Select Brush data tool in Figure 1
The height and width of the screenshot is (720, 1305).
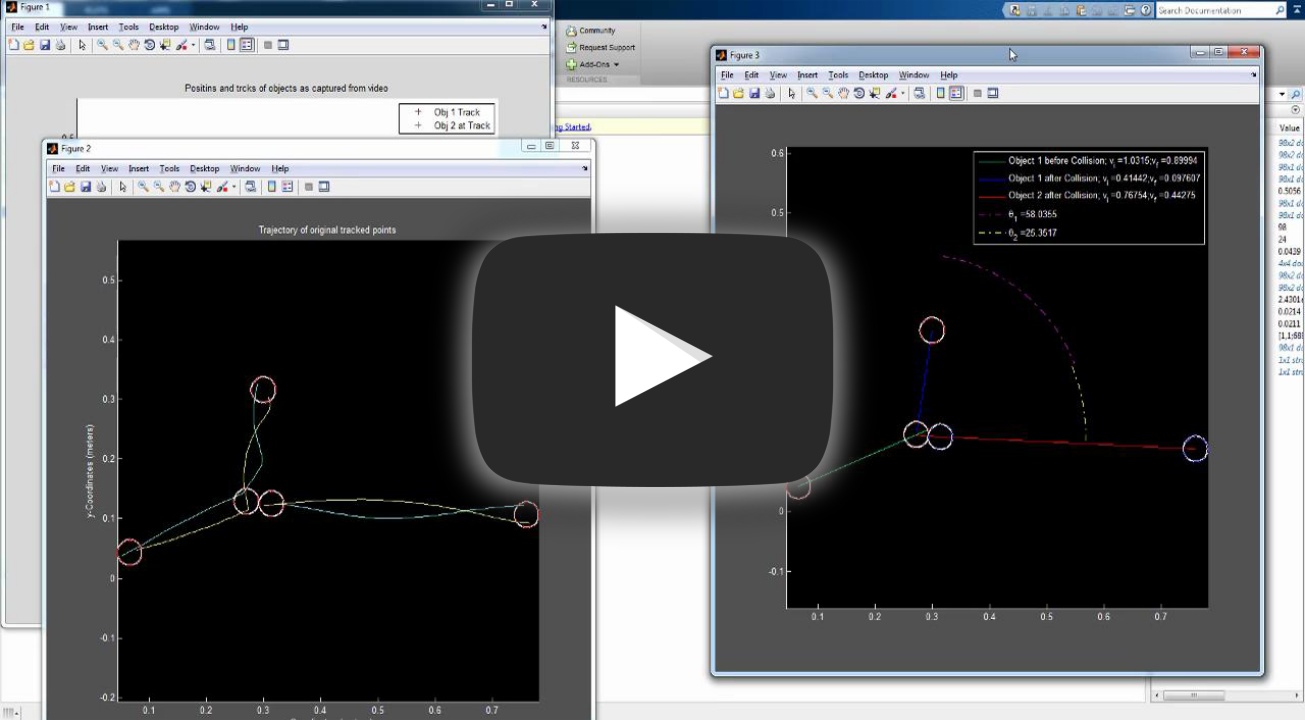coord(181,45)
